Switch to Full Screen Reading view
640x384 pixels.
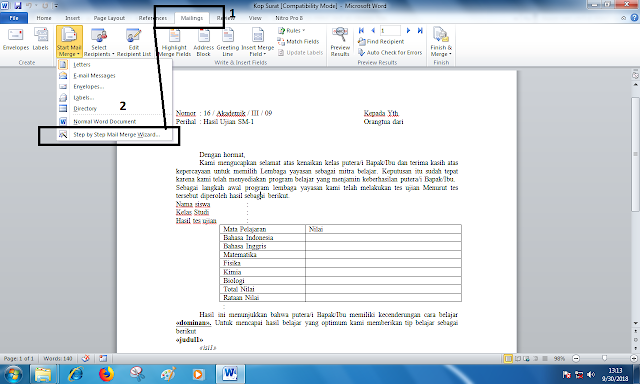[518, 358]
